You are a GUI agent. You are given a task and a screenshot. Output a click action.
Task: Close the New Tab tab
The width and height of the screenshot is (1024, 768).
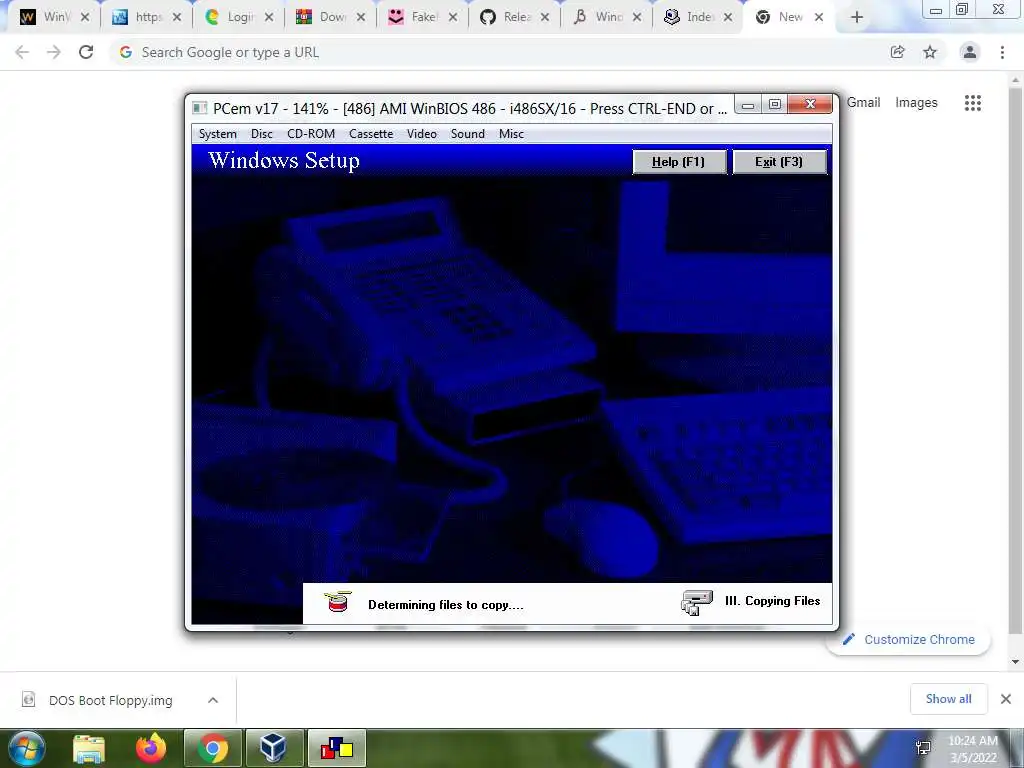[819, 18]
